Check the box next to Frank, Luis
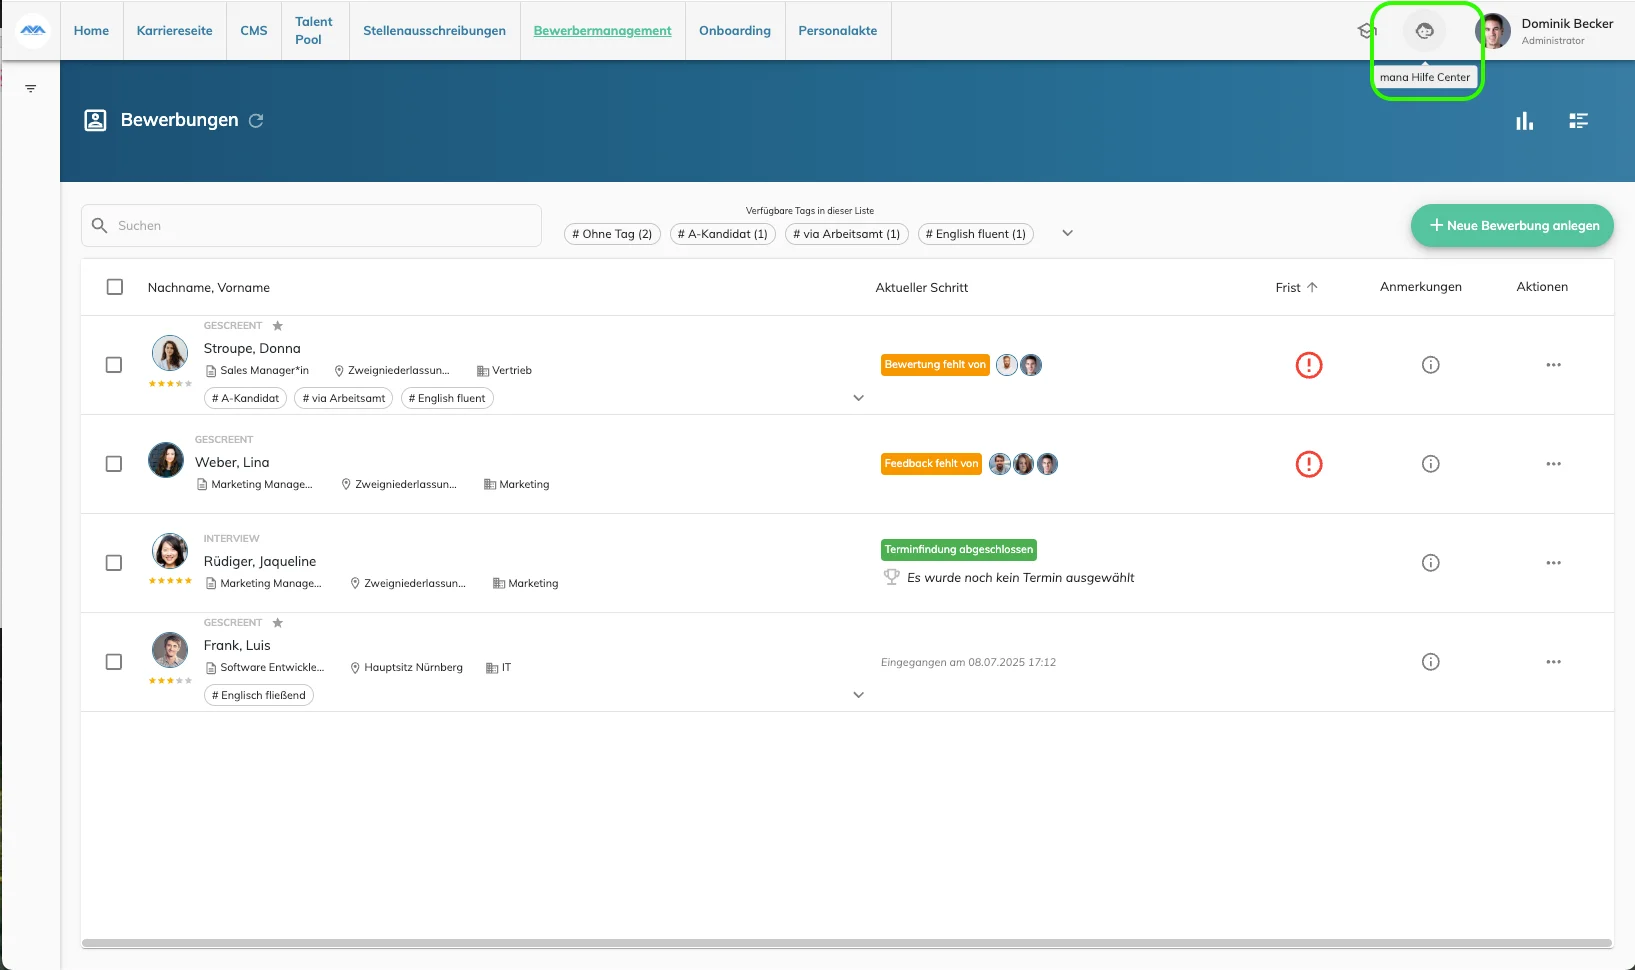The image size is (1635, 970). click(114, 662)
